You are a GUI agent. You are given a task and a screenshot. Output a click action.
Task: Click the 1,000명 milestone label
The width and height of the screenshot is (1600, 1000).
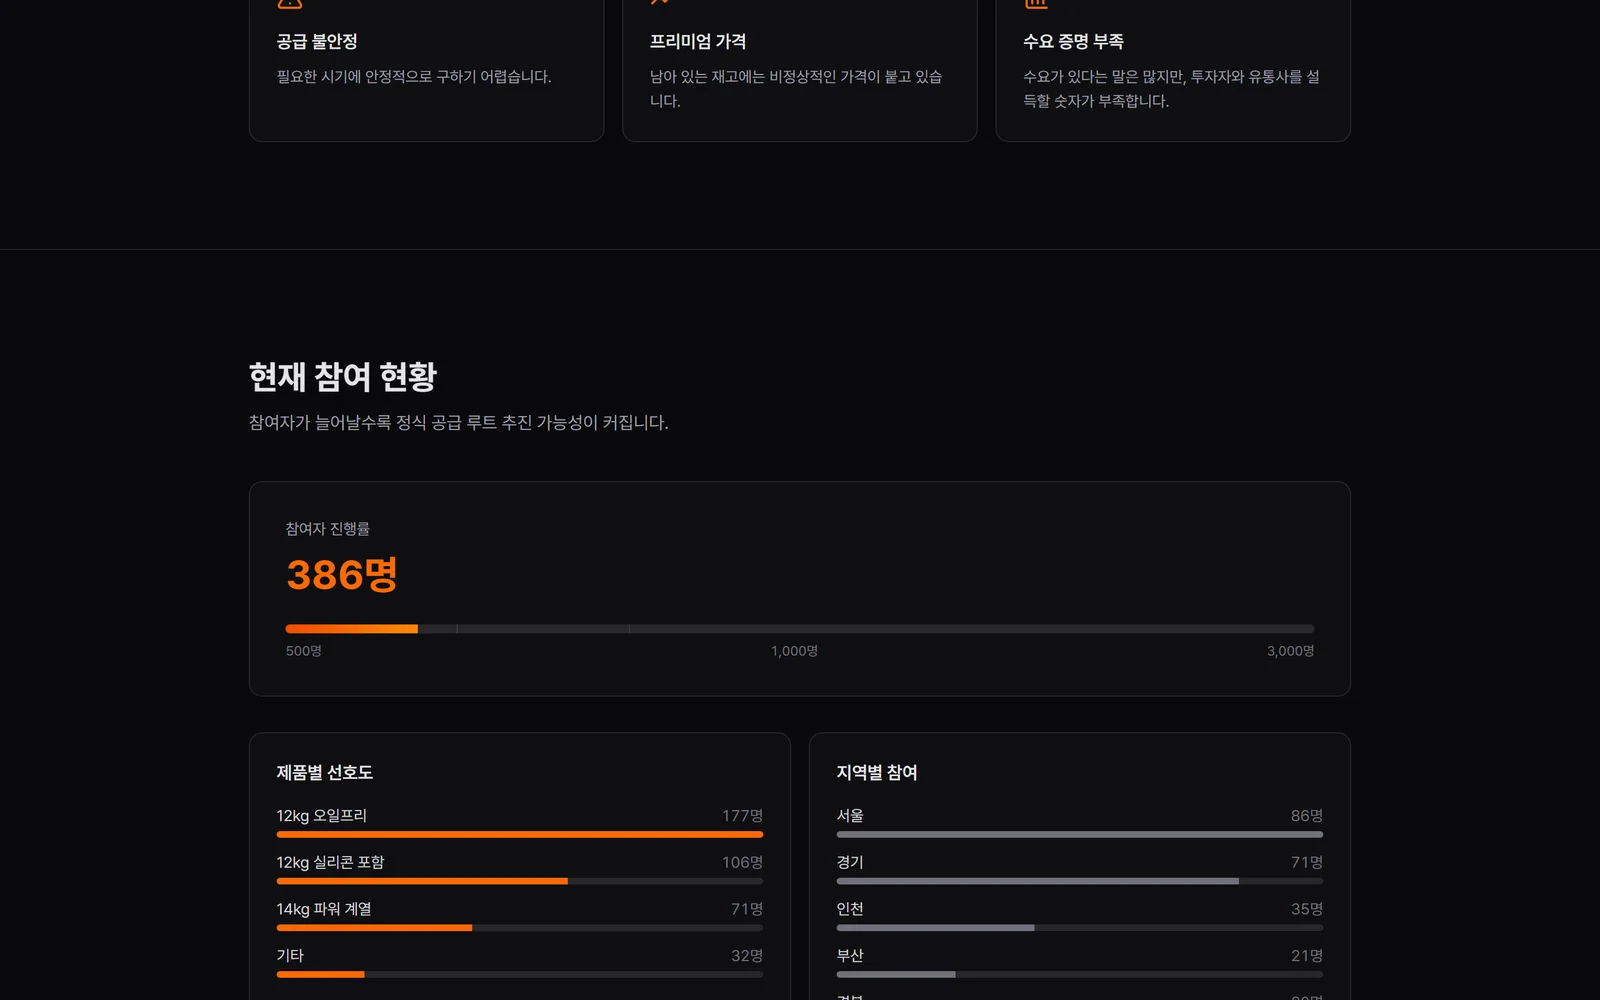click(x=795, y=651)
